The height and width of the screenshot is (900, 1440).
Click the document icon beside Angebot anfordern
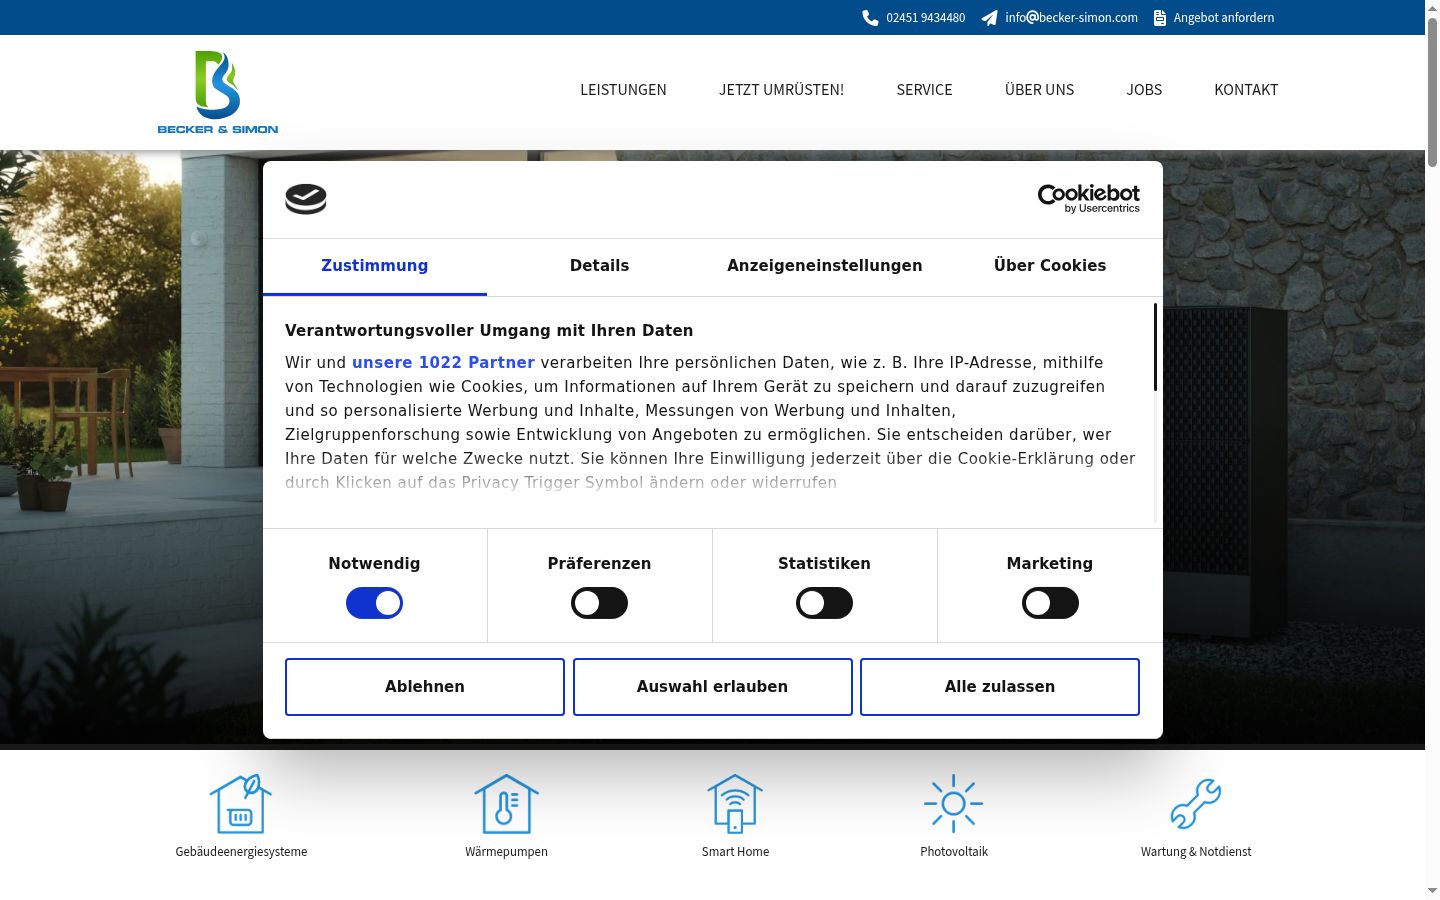pyautogui.click(x=1160, y=18)
